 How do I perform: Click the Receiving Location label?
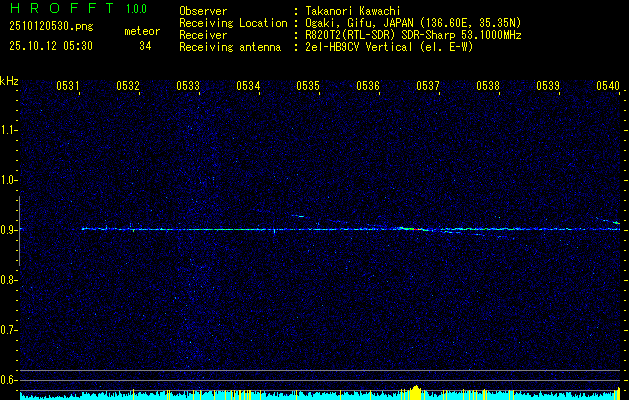point(233,23)
